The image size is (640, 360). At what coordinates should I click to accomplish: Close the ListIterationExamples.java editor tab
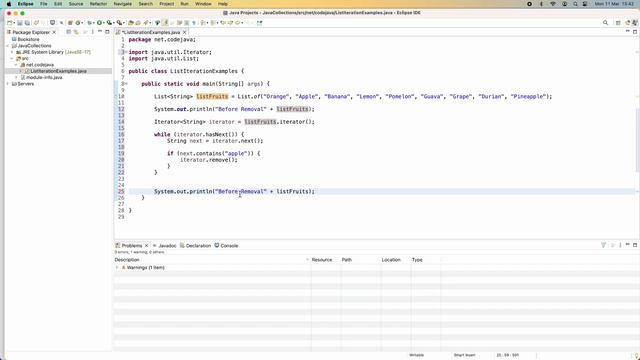[x=184, y=32]
